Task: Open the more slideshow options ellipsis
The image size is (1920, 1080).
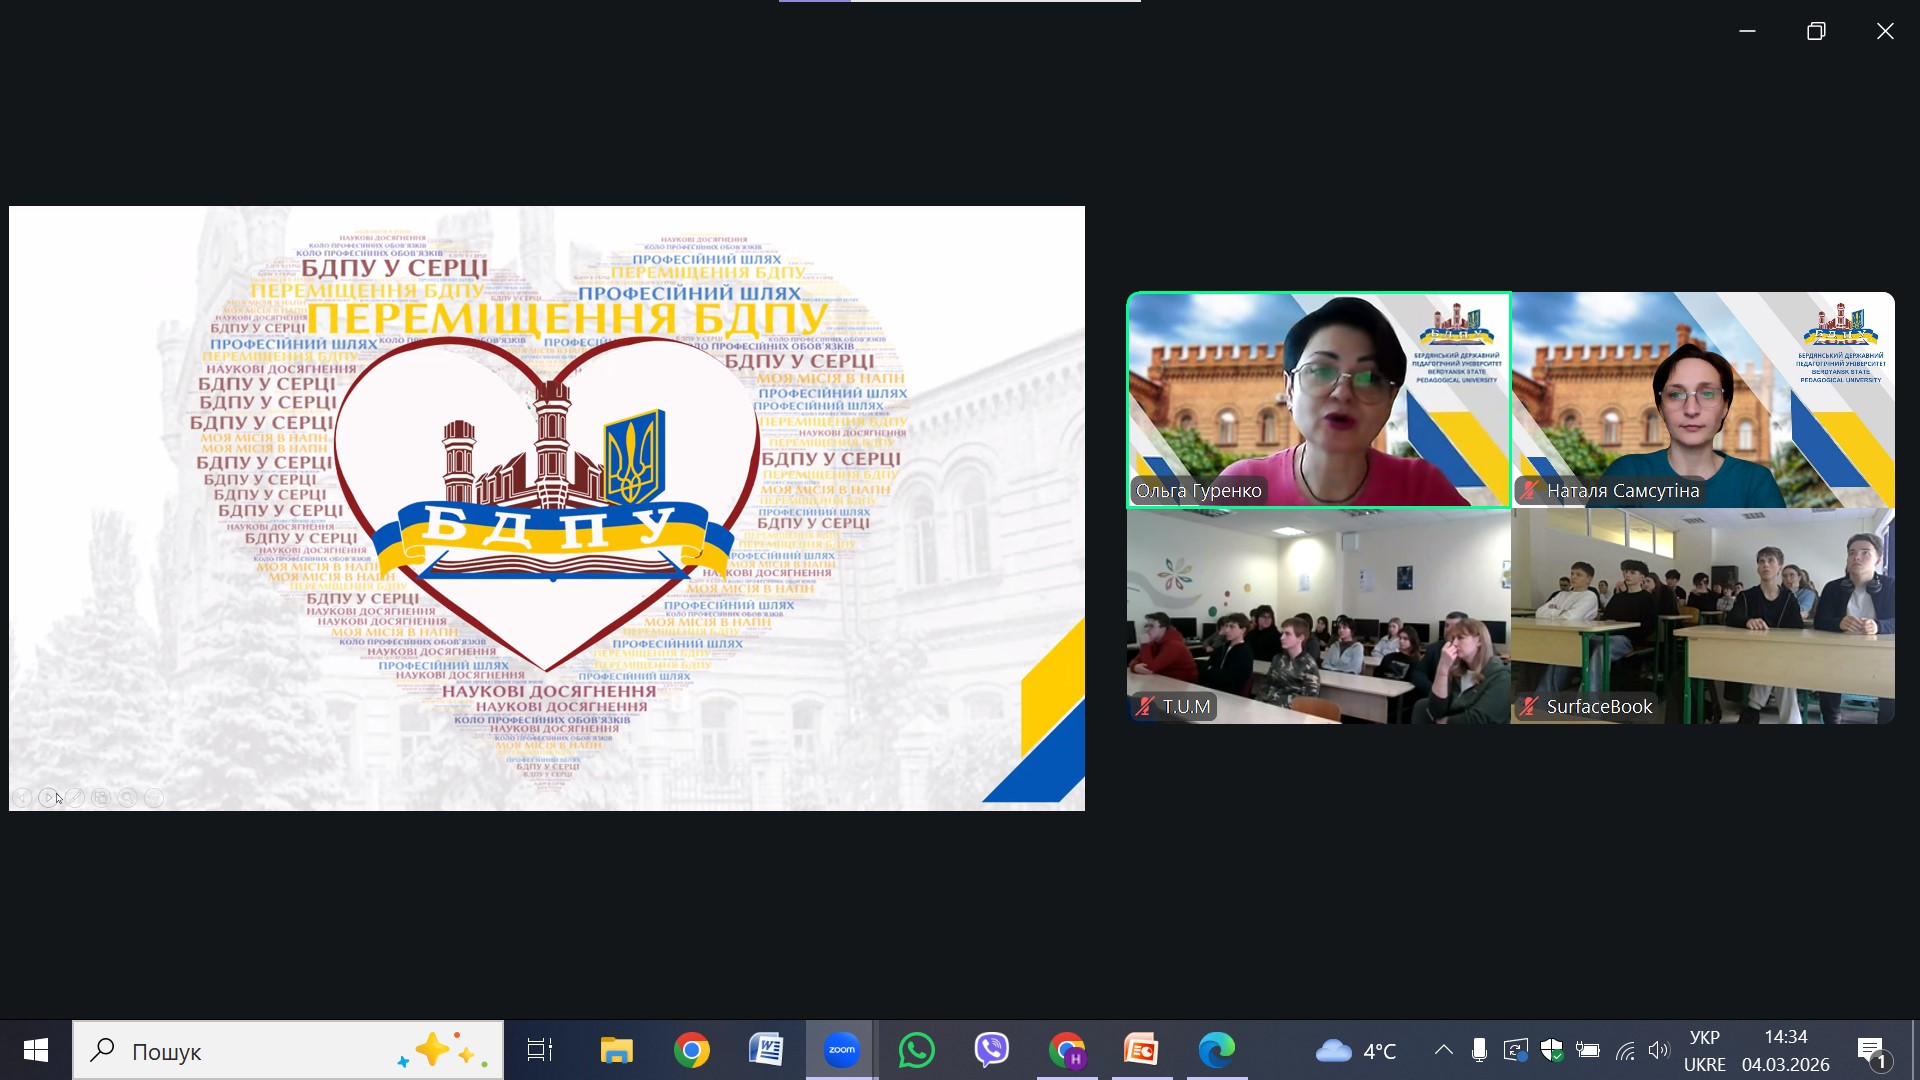Action: coord(154,798)
